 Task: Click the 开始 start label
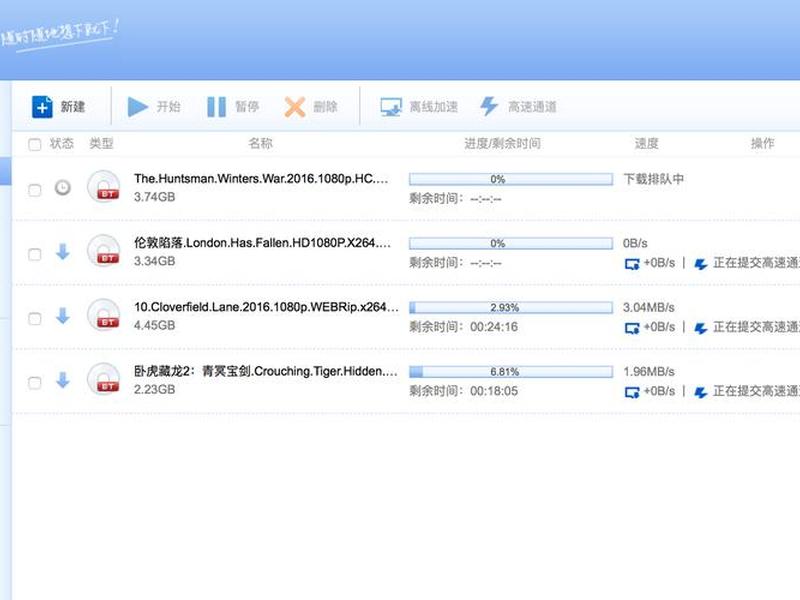point(168,107)
